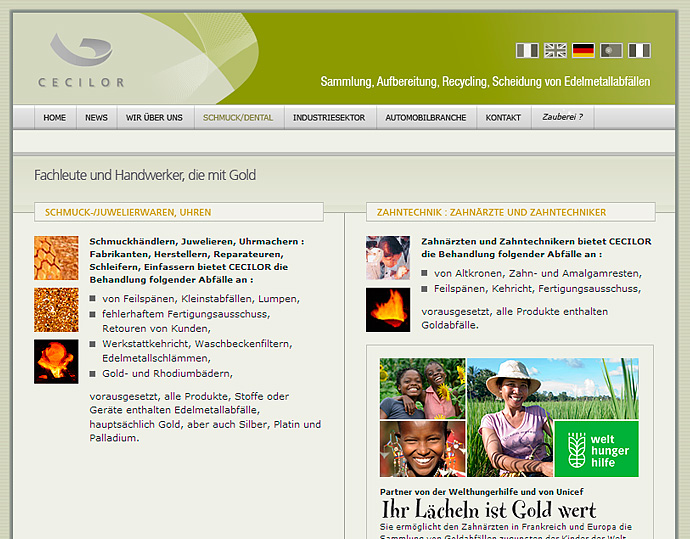The image size is (690, 539).
Task: Click the 'Zauberei ?' menu link
Action: (x=562, y=117)
